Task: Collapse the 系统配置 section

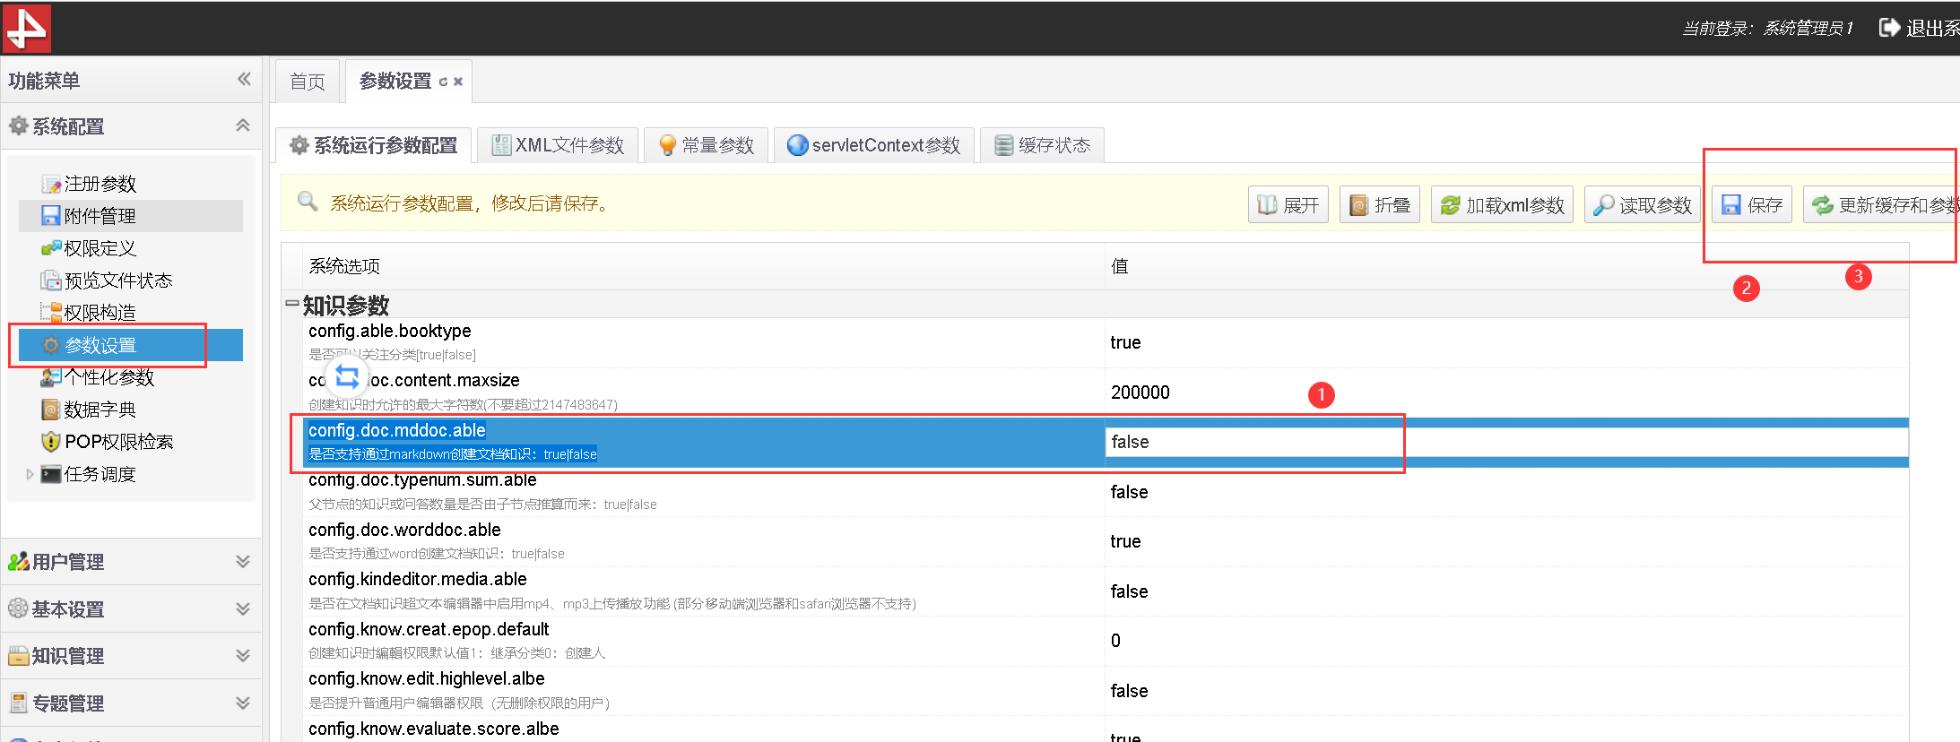Action: pyautogui.click(x=242, y=125)
